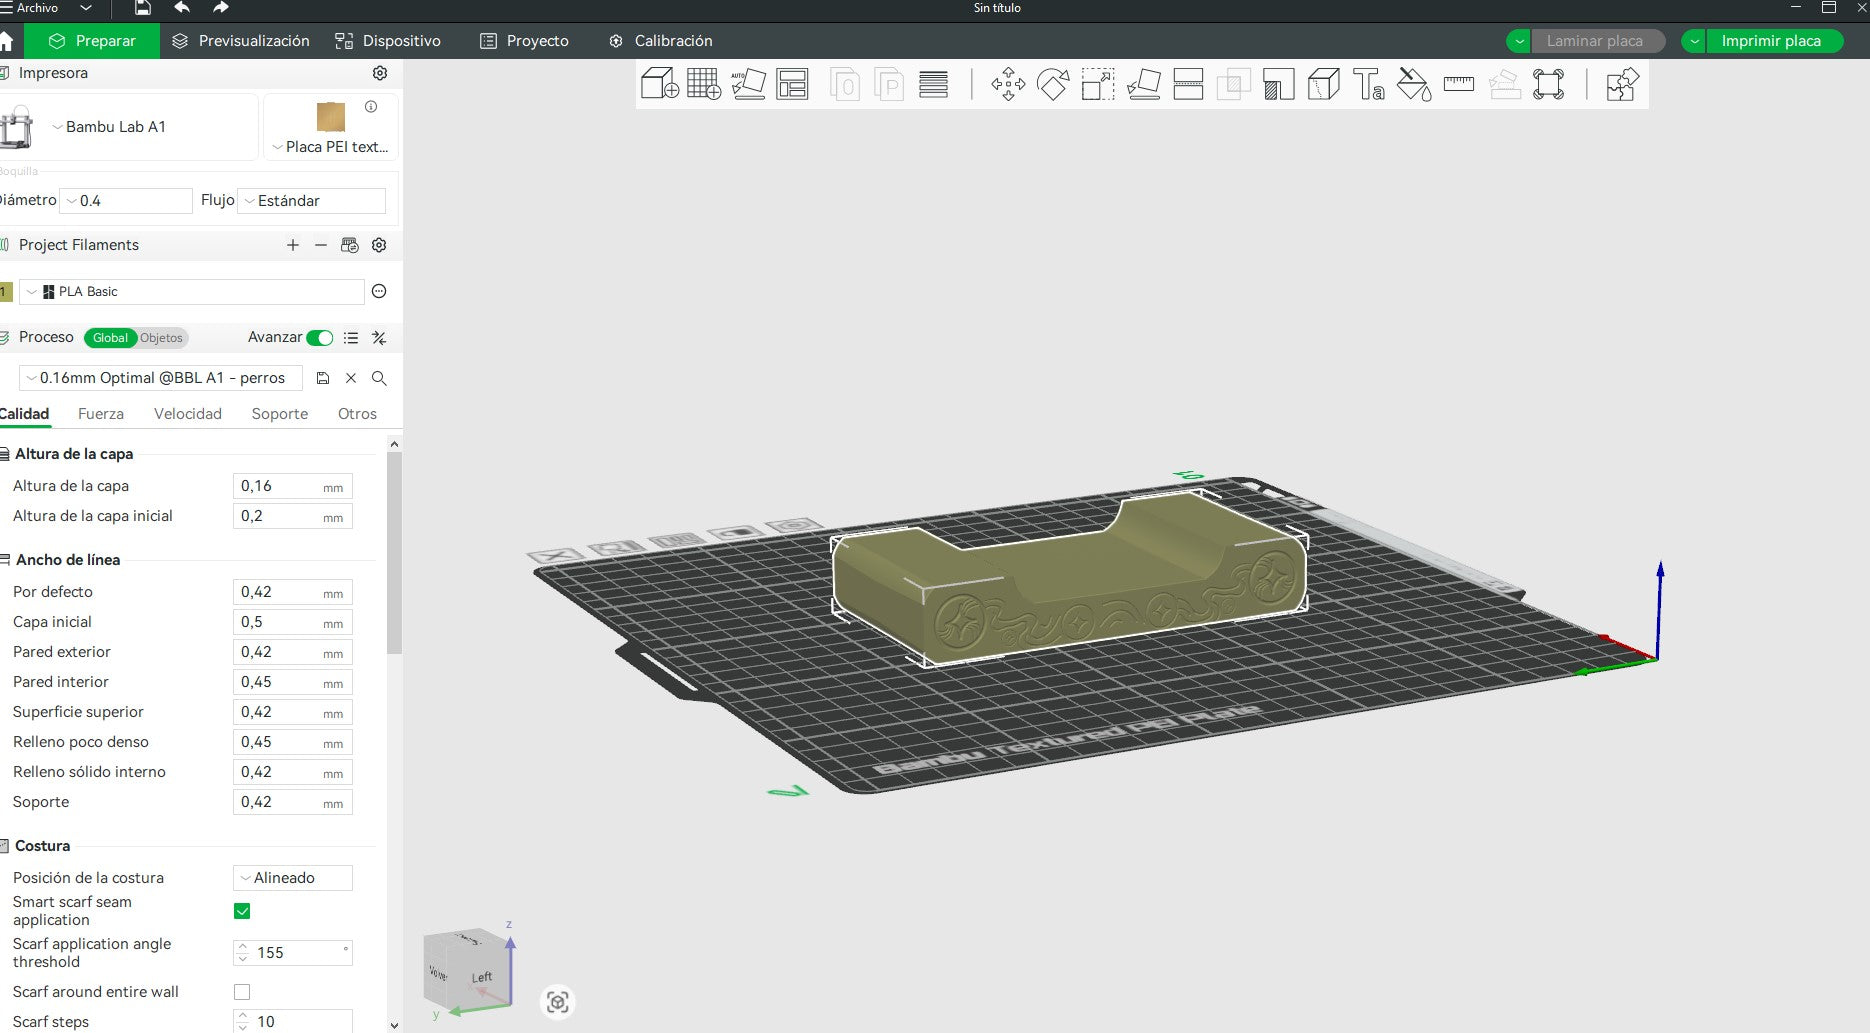Open the Text shape tool

(x=1368, y=84)
